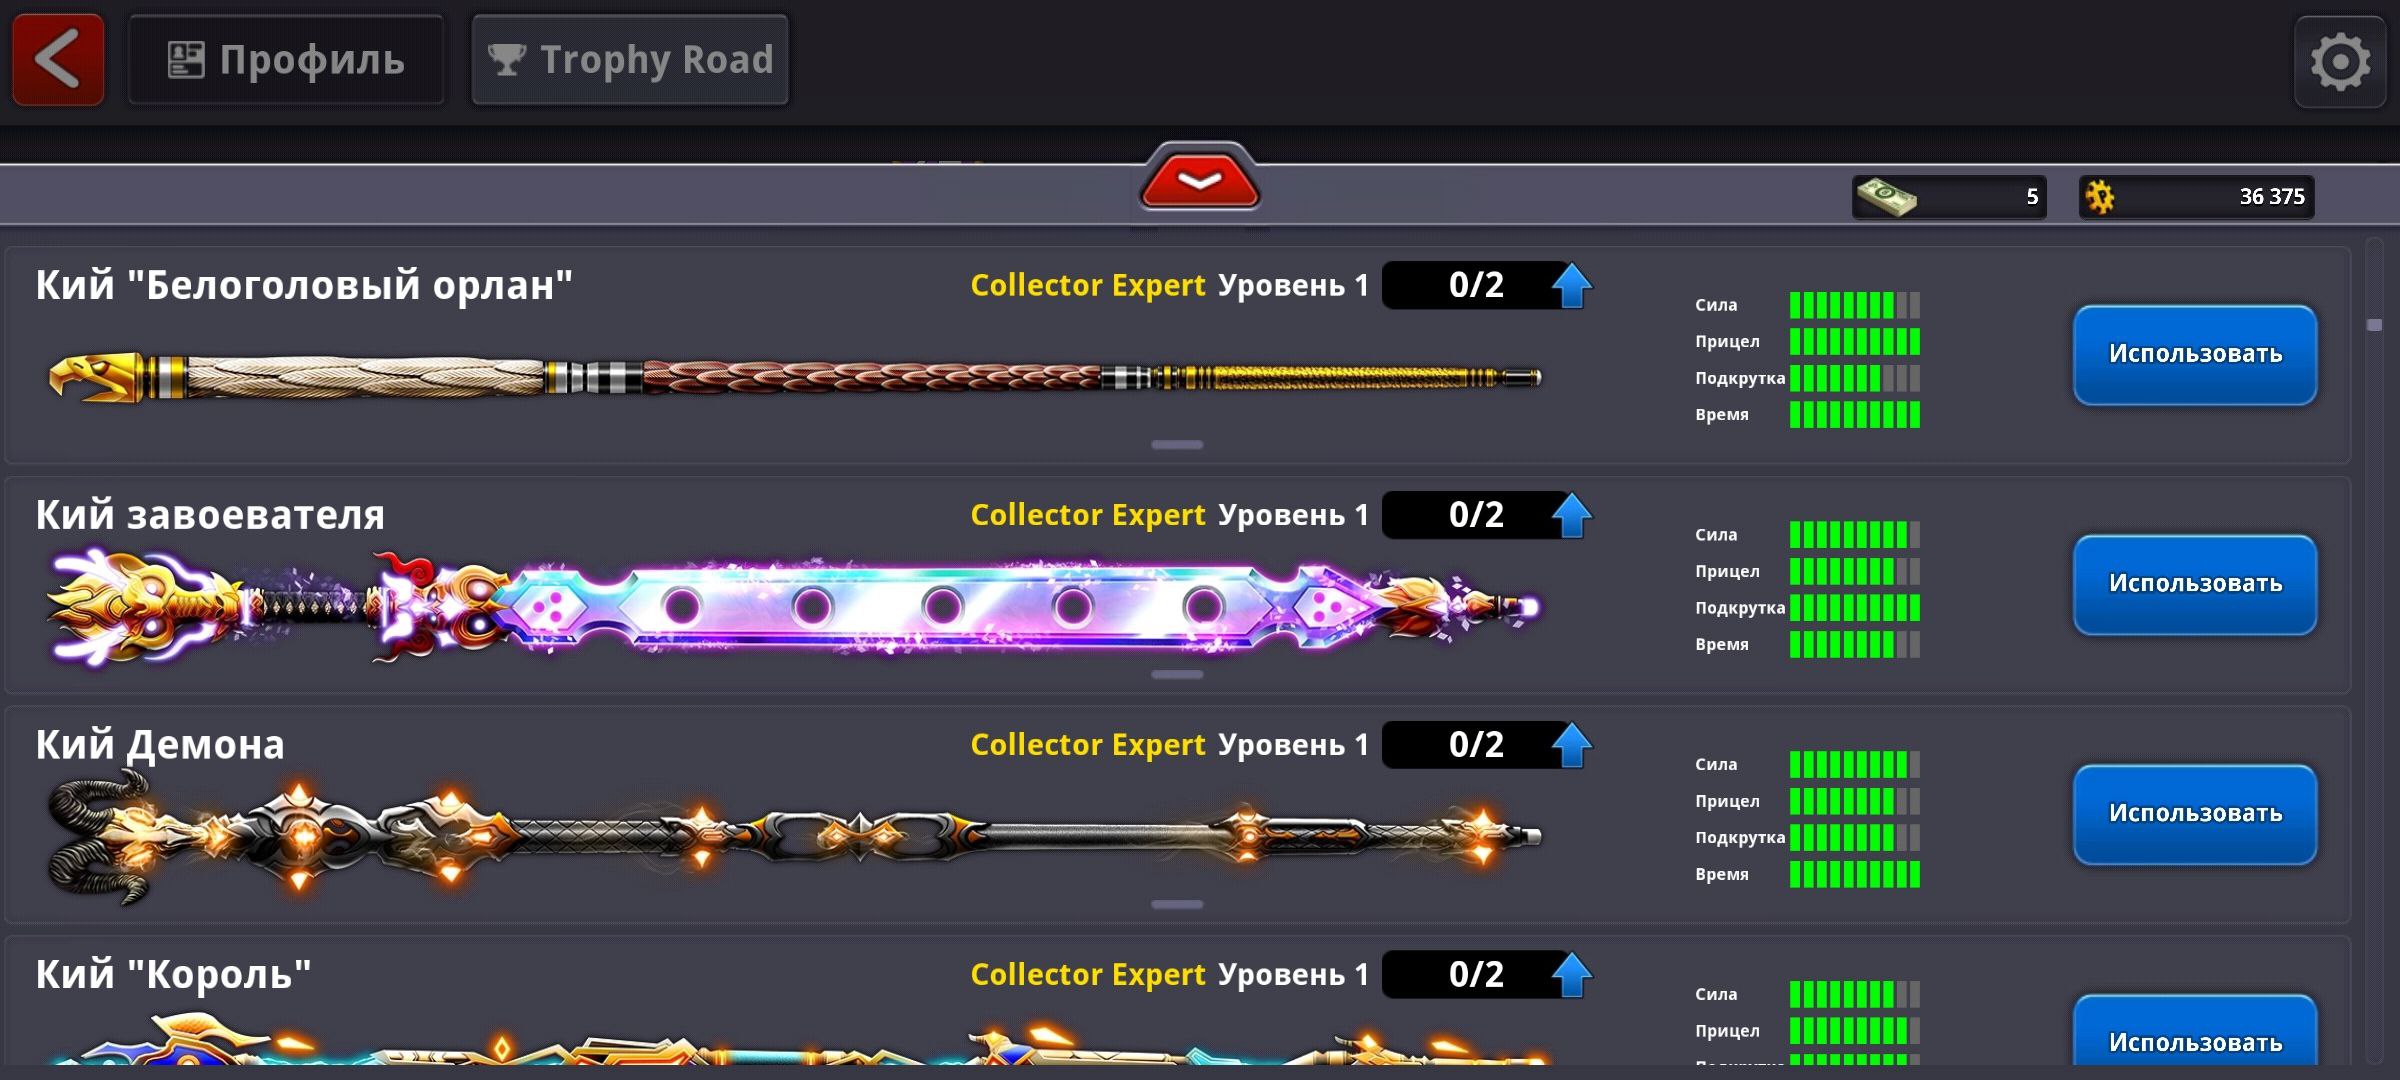Open the Профиль tab

tap(286, 59)
